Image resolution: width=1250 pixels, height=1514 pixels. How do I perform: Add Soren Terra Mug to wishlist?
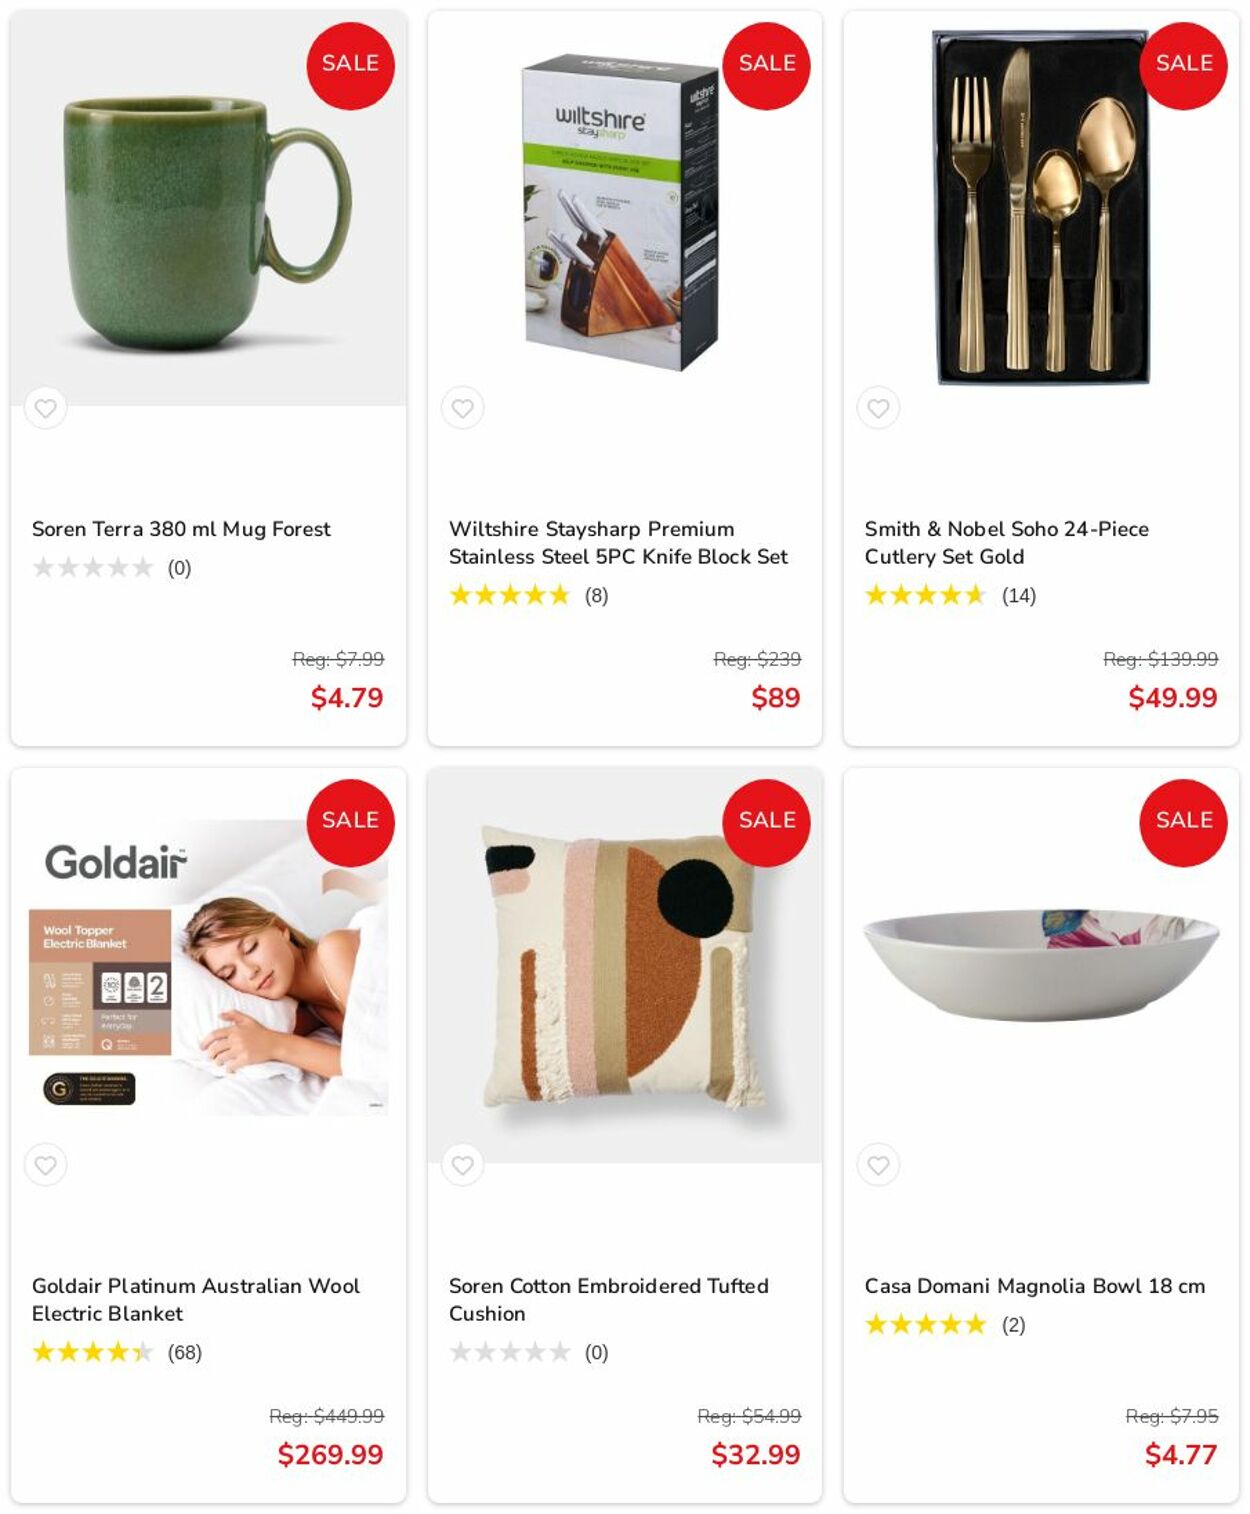coord(46,408)
